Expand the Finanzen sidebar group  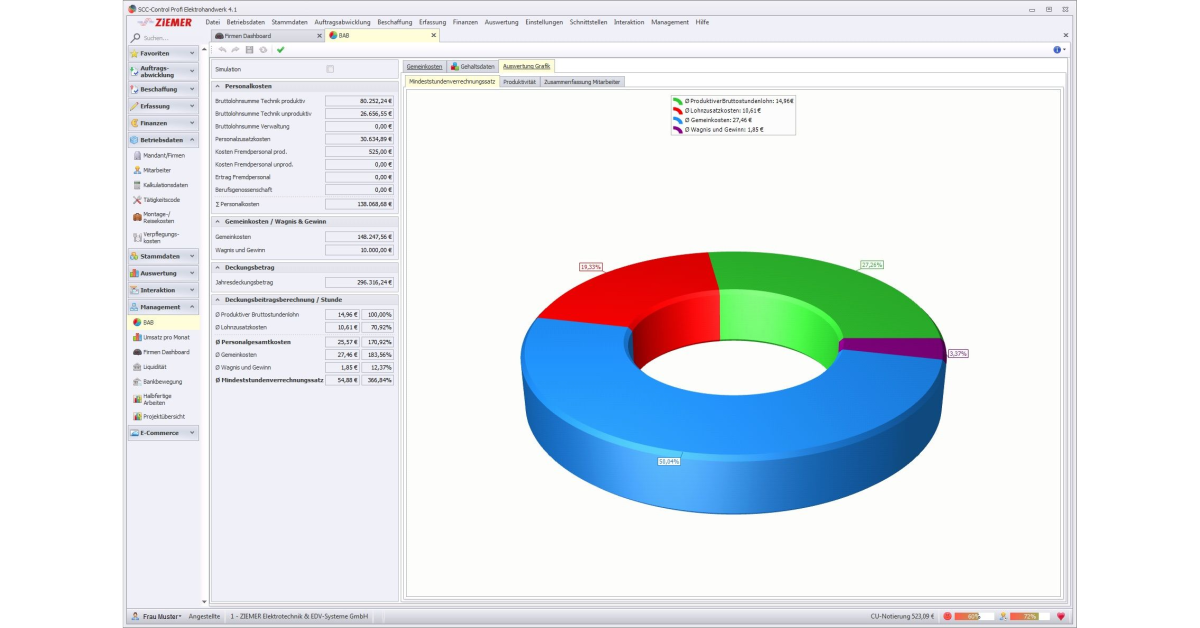[162, 123]
